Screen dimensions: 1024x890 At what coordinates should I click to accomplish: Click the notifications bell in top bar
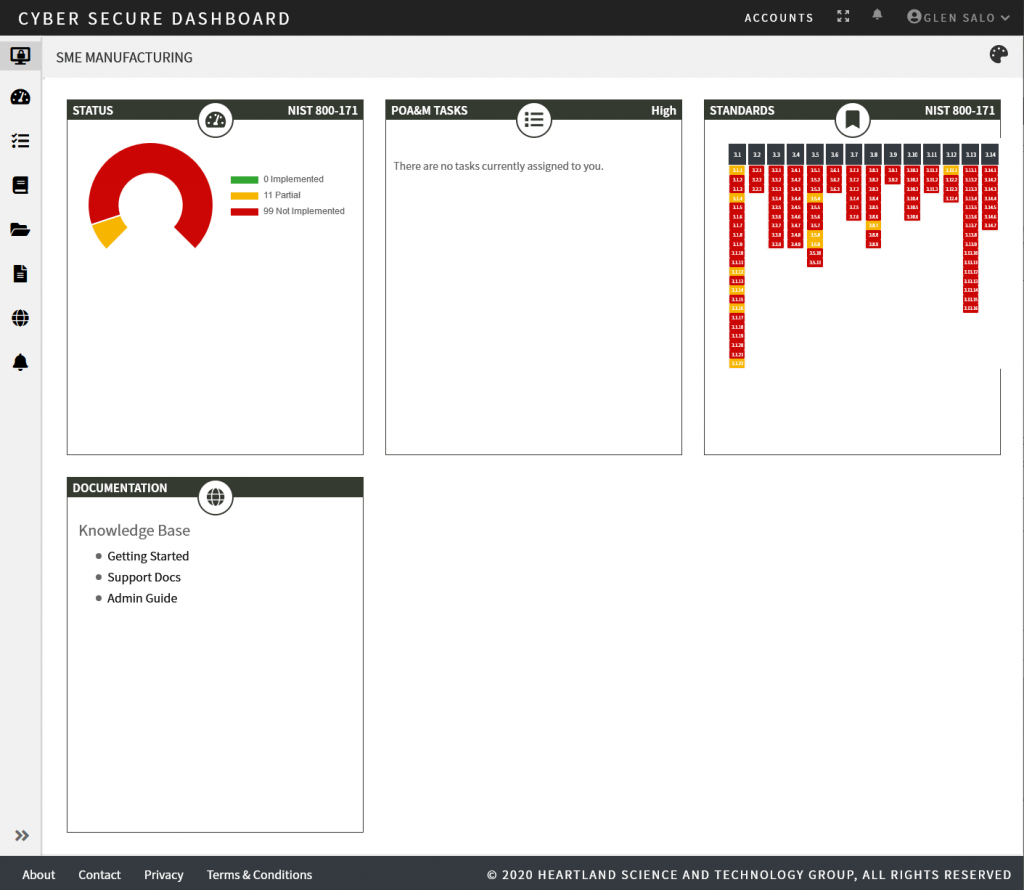pos(877,15)
